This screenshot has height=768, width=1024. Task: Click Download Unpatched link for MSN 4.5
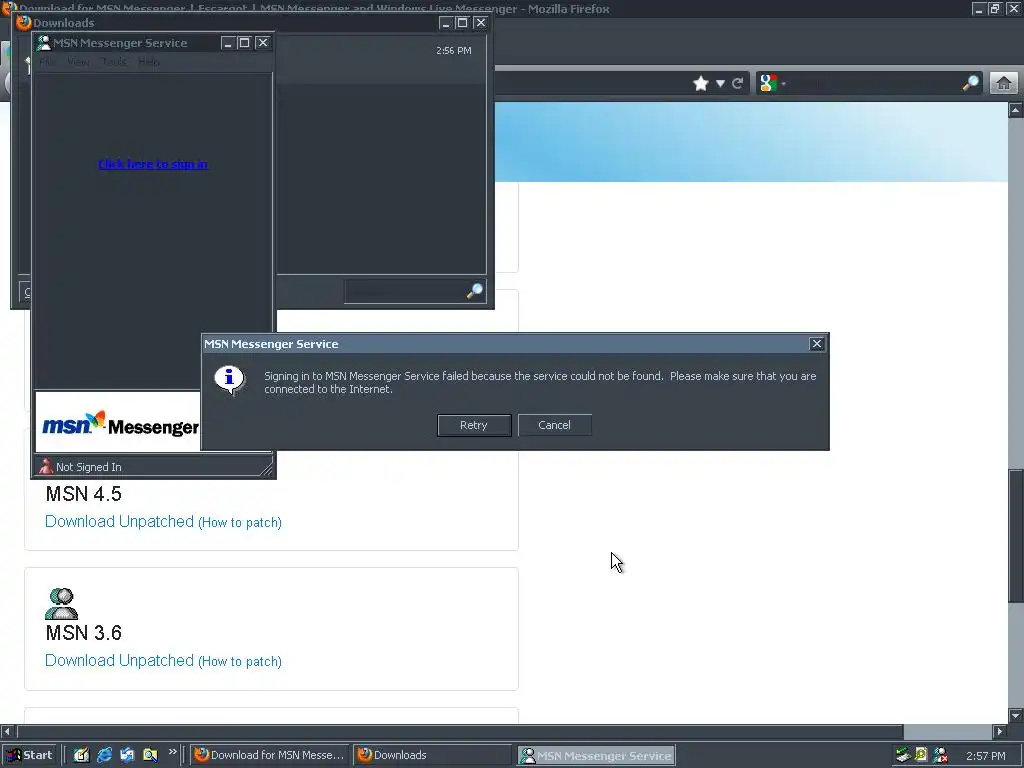point(120,521)
